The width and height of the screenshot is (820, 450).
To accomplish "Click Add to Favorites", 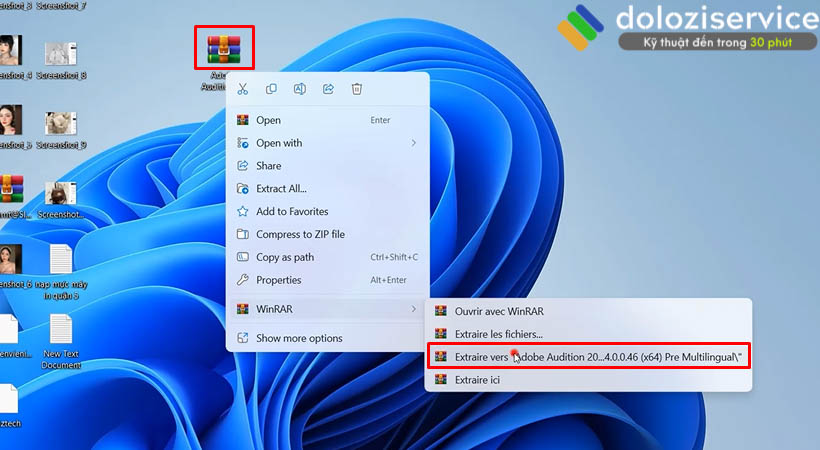I will tap(292, 211).
